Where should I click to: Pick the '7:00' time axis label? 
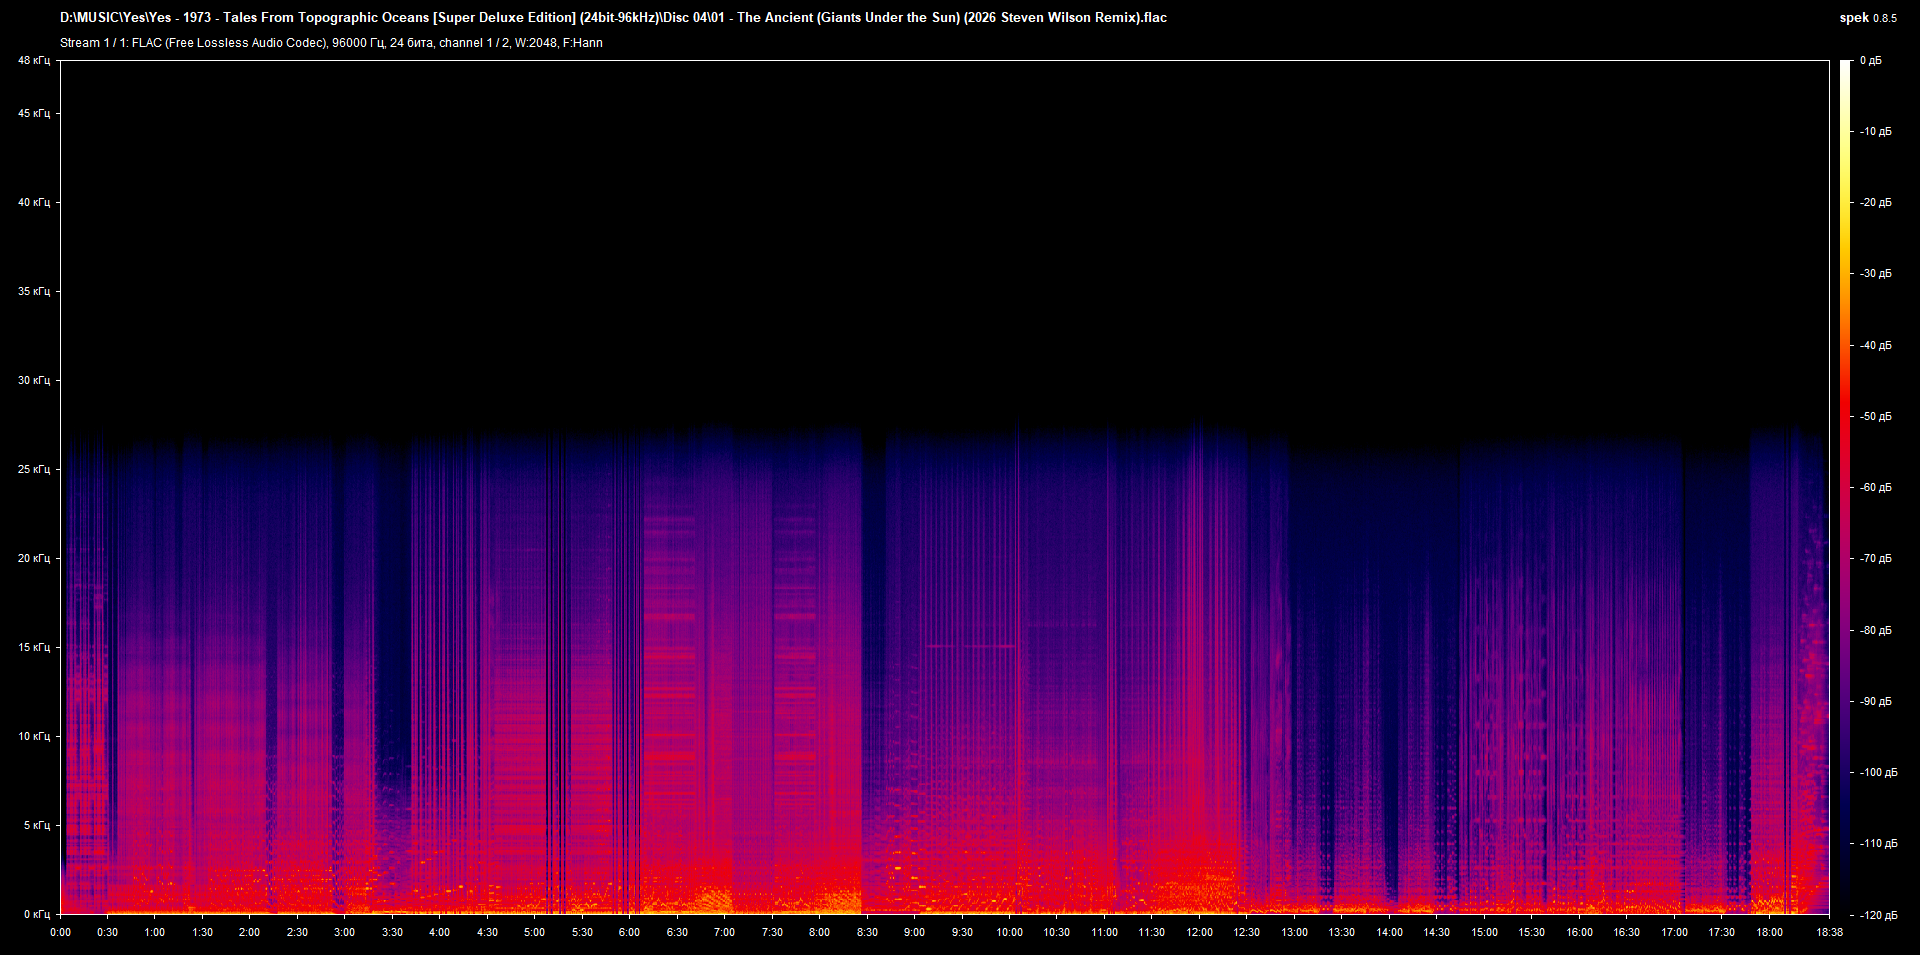pyautogui.click(x=724, y=932)
